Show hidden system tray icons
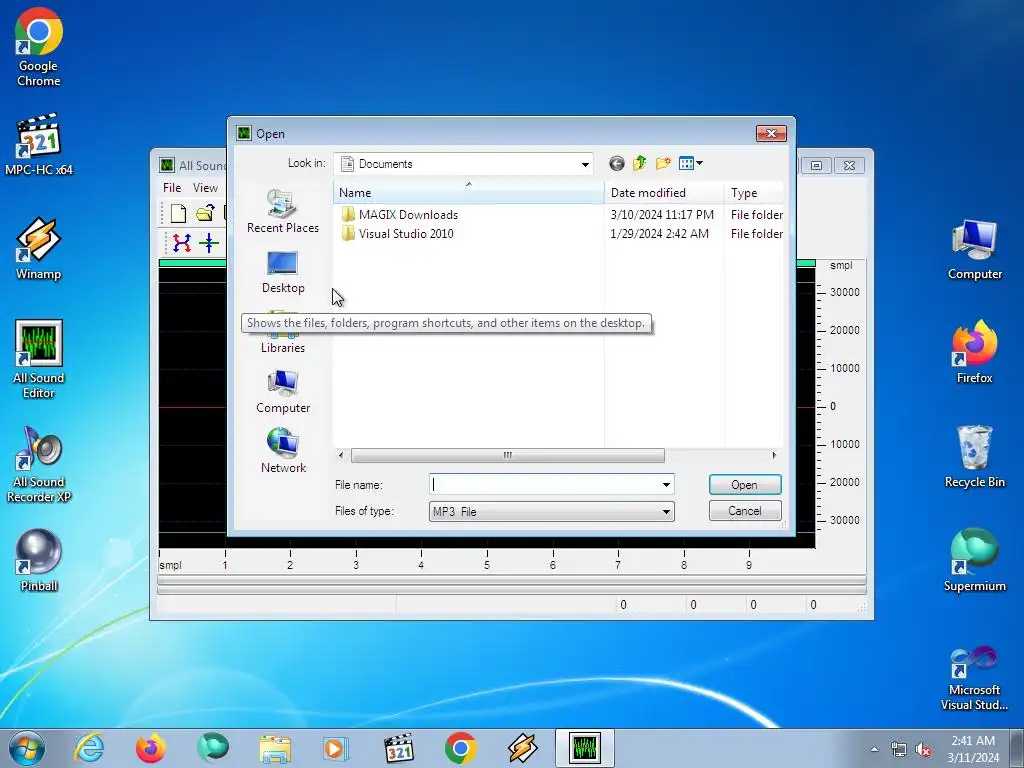 874,749
